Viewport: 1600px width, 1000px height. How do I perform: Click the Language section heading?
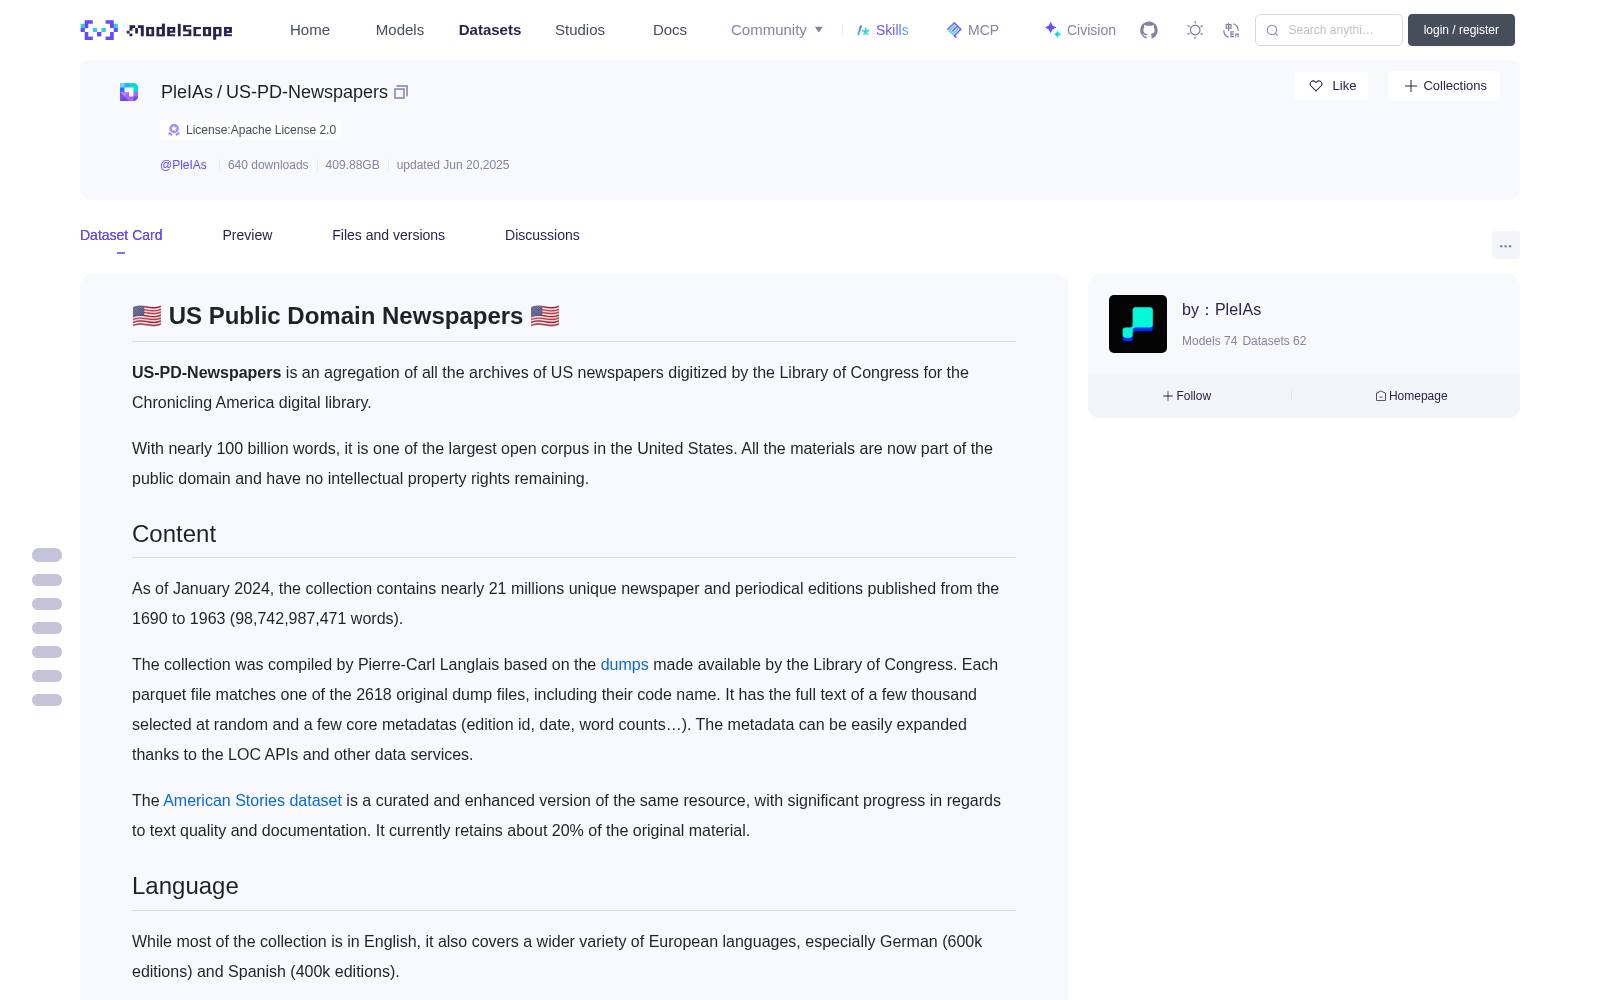pos(185,886)
